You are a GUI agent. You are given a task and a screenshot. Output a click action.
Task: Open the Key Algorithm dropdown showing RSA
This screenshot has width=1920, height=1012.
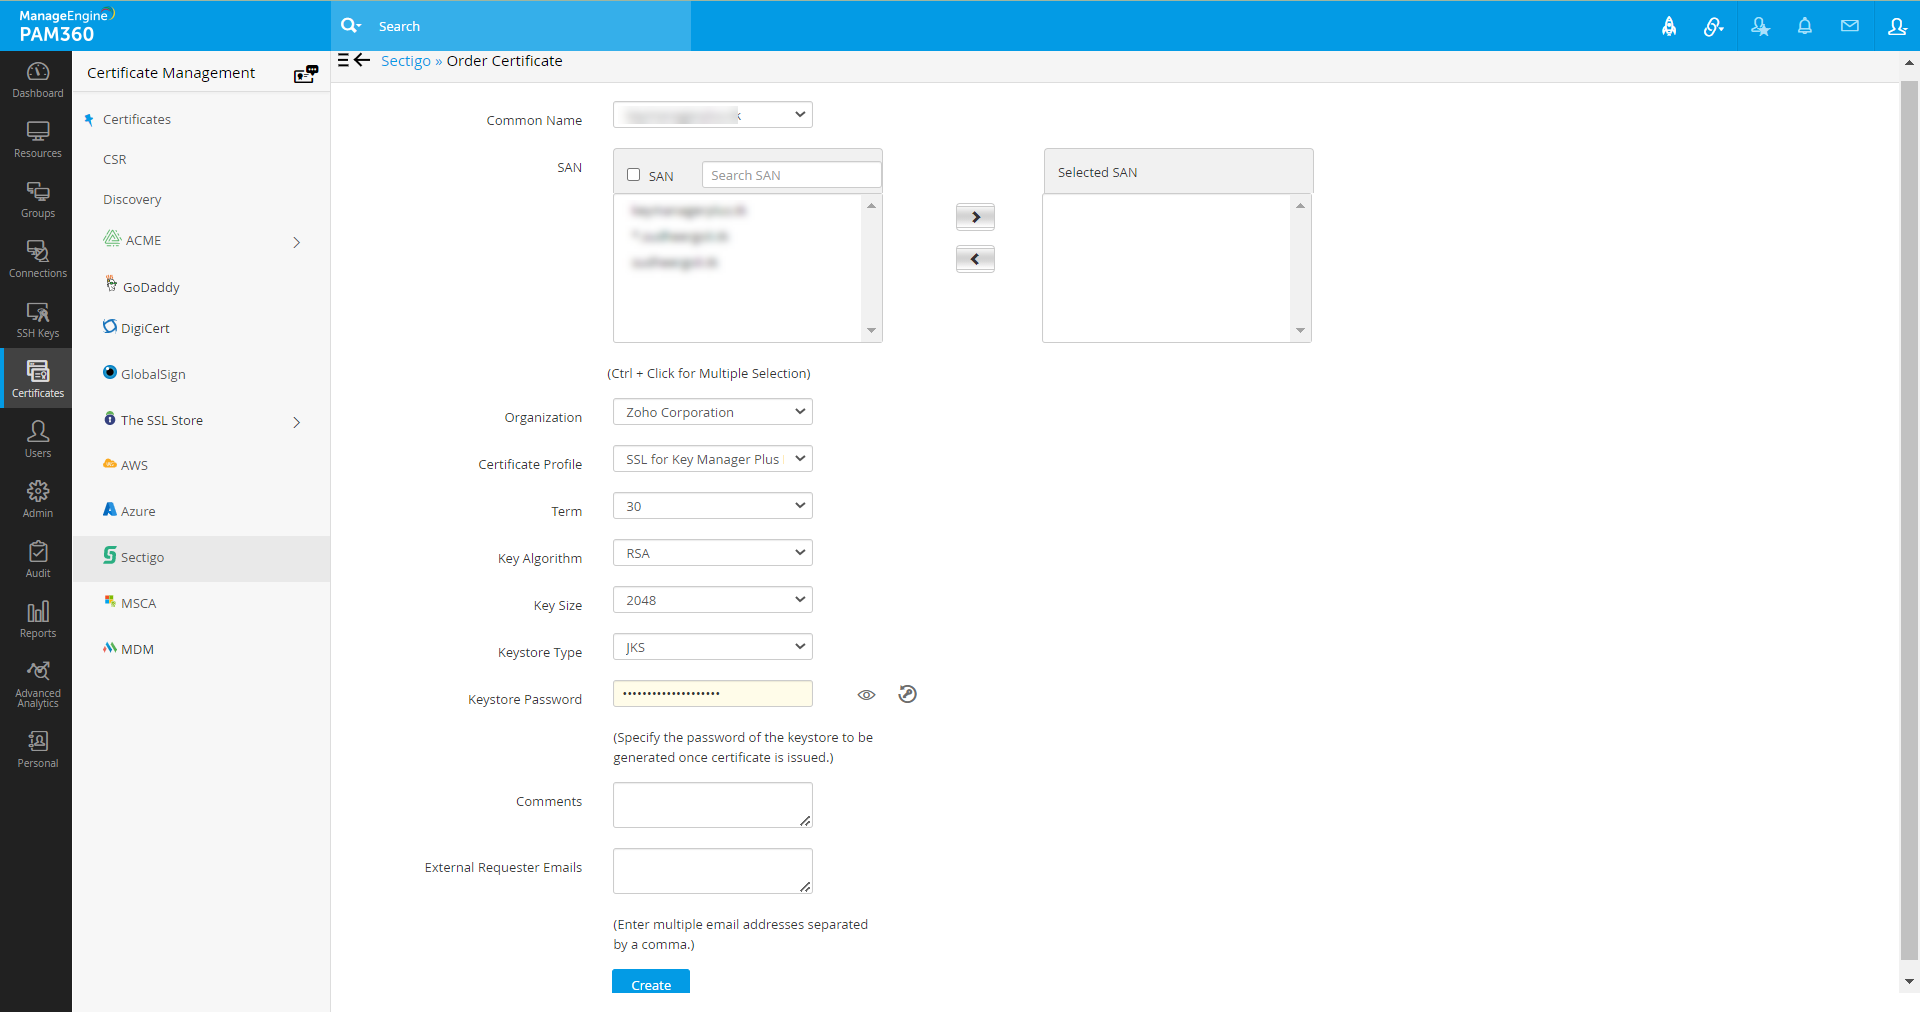click(713, 553)
